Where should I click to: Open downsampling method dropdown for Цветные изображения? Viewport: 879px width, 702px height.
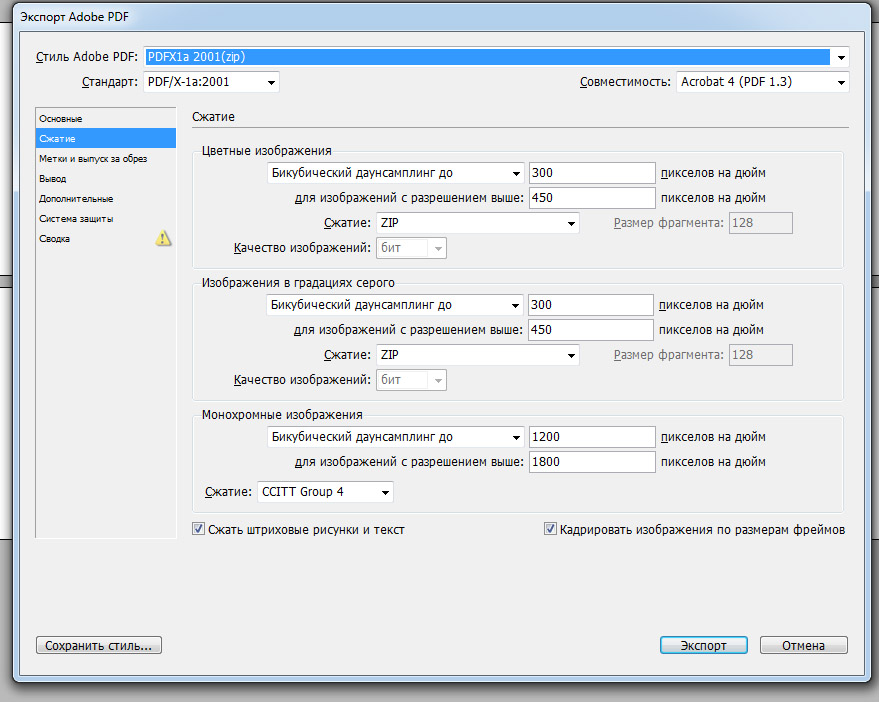click(395, 173)
